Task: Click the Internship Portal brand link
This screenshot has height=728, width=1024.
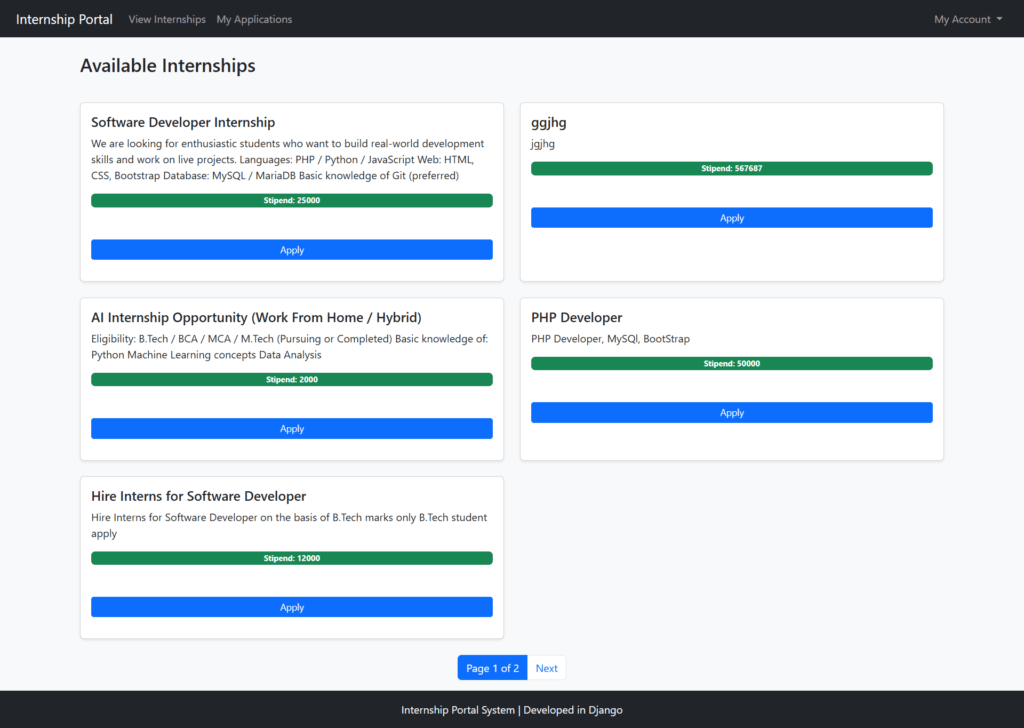Action: [x=63, y=18]
